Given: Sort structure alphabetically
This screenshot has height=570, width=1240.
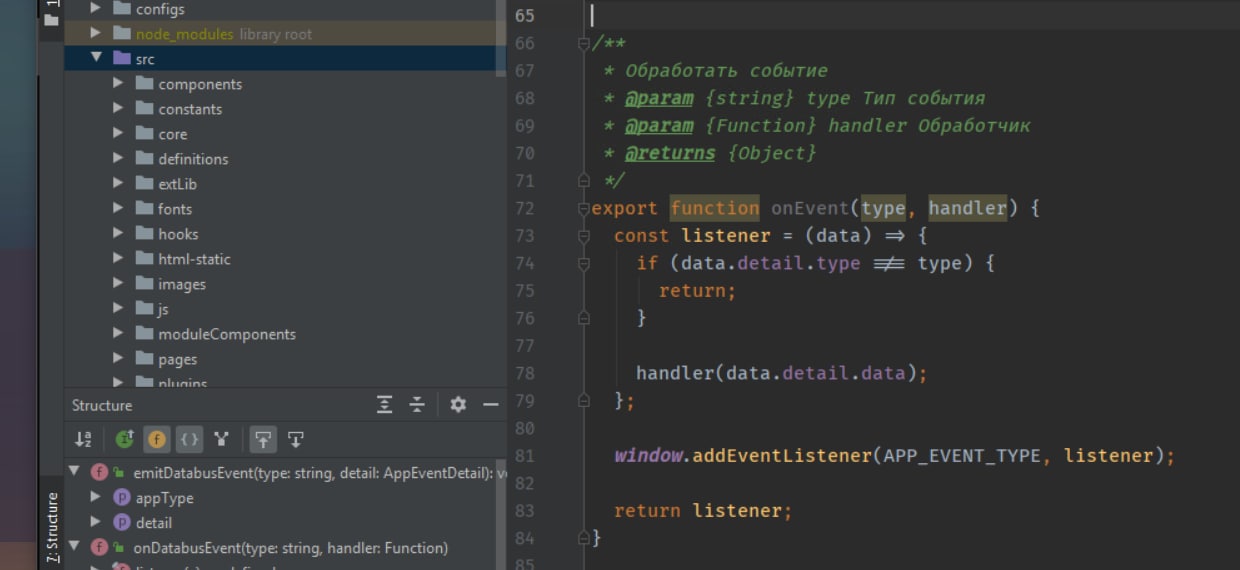Looking at the screenshot, I should [84, 439].
